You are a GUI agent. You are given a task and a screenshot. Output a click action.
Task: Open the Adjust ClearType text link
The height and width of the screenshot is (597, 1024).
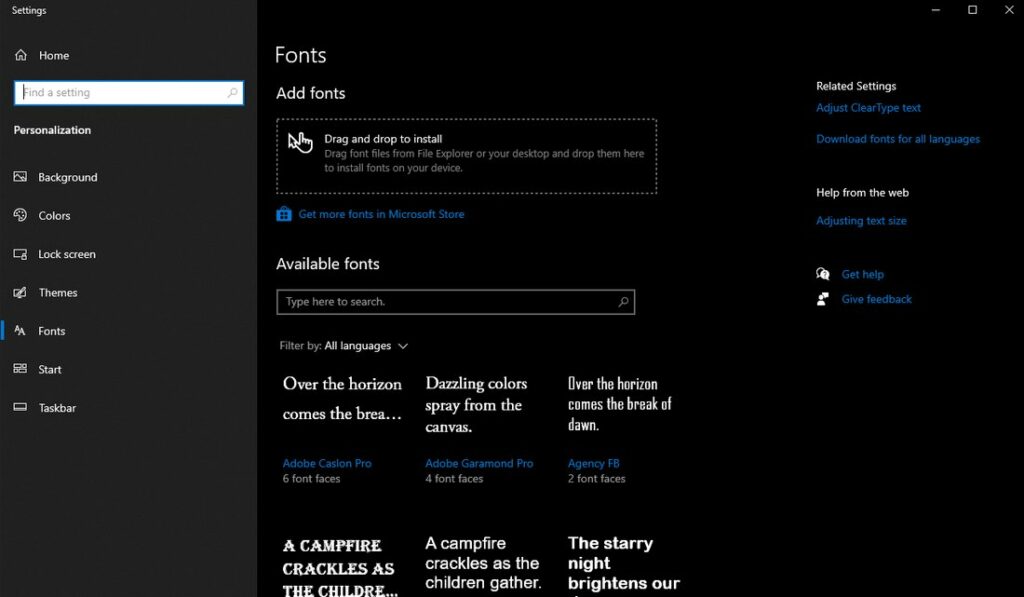coord(868,107)
